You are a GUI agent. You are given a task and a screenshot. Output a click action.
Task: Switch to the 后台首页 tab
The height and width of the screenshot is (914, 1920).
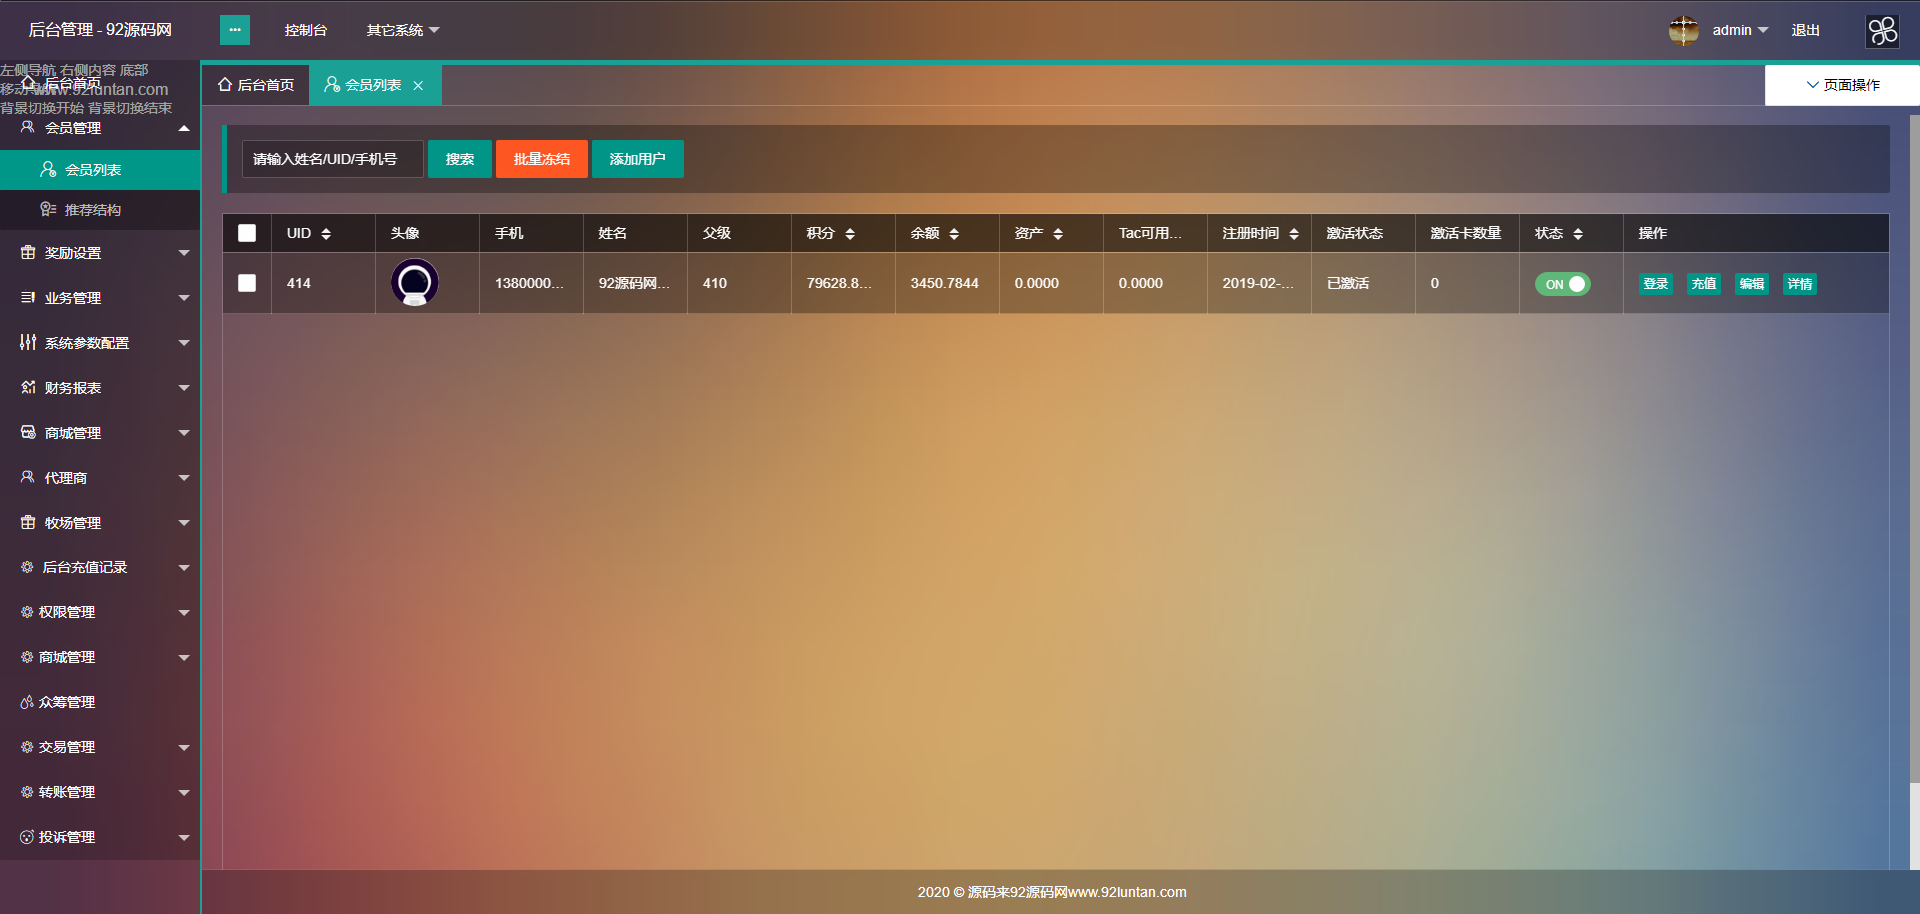click(x=256, y=85)
